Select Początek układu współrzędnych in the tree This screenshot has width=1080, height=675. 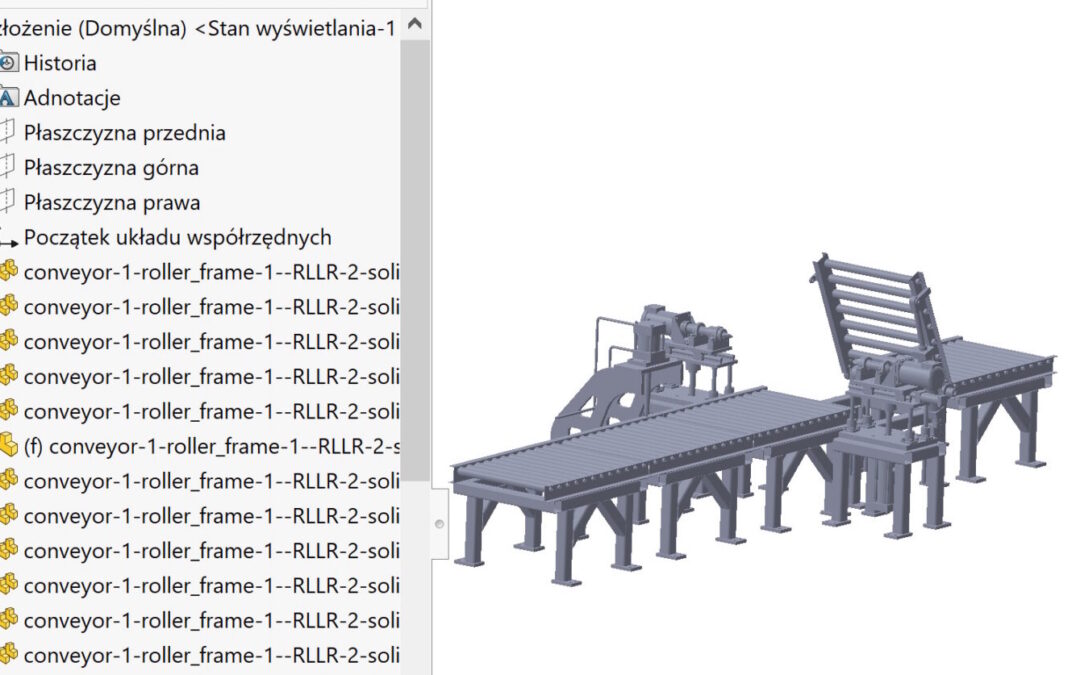[x=177, y=238]
